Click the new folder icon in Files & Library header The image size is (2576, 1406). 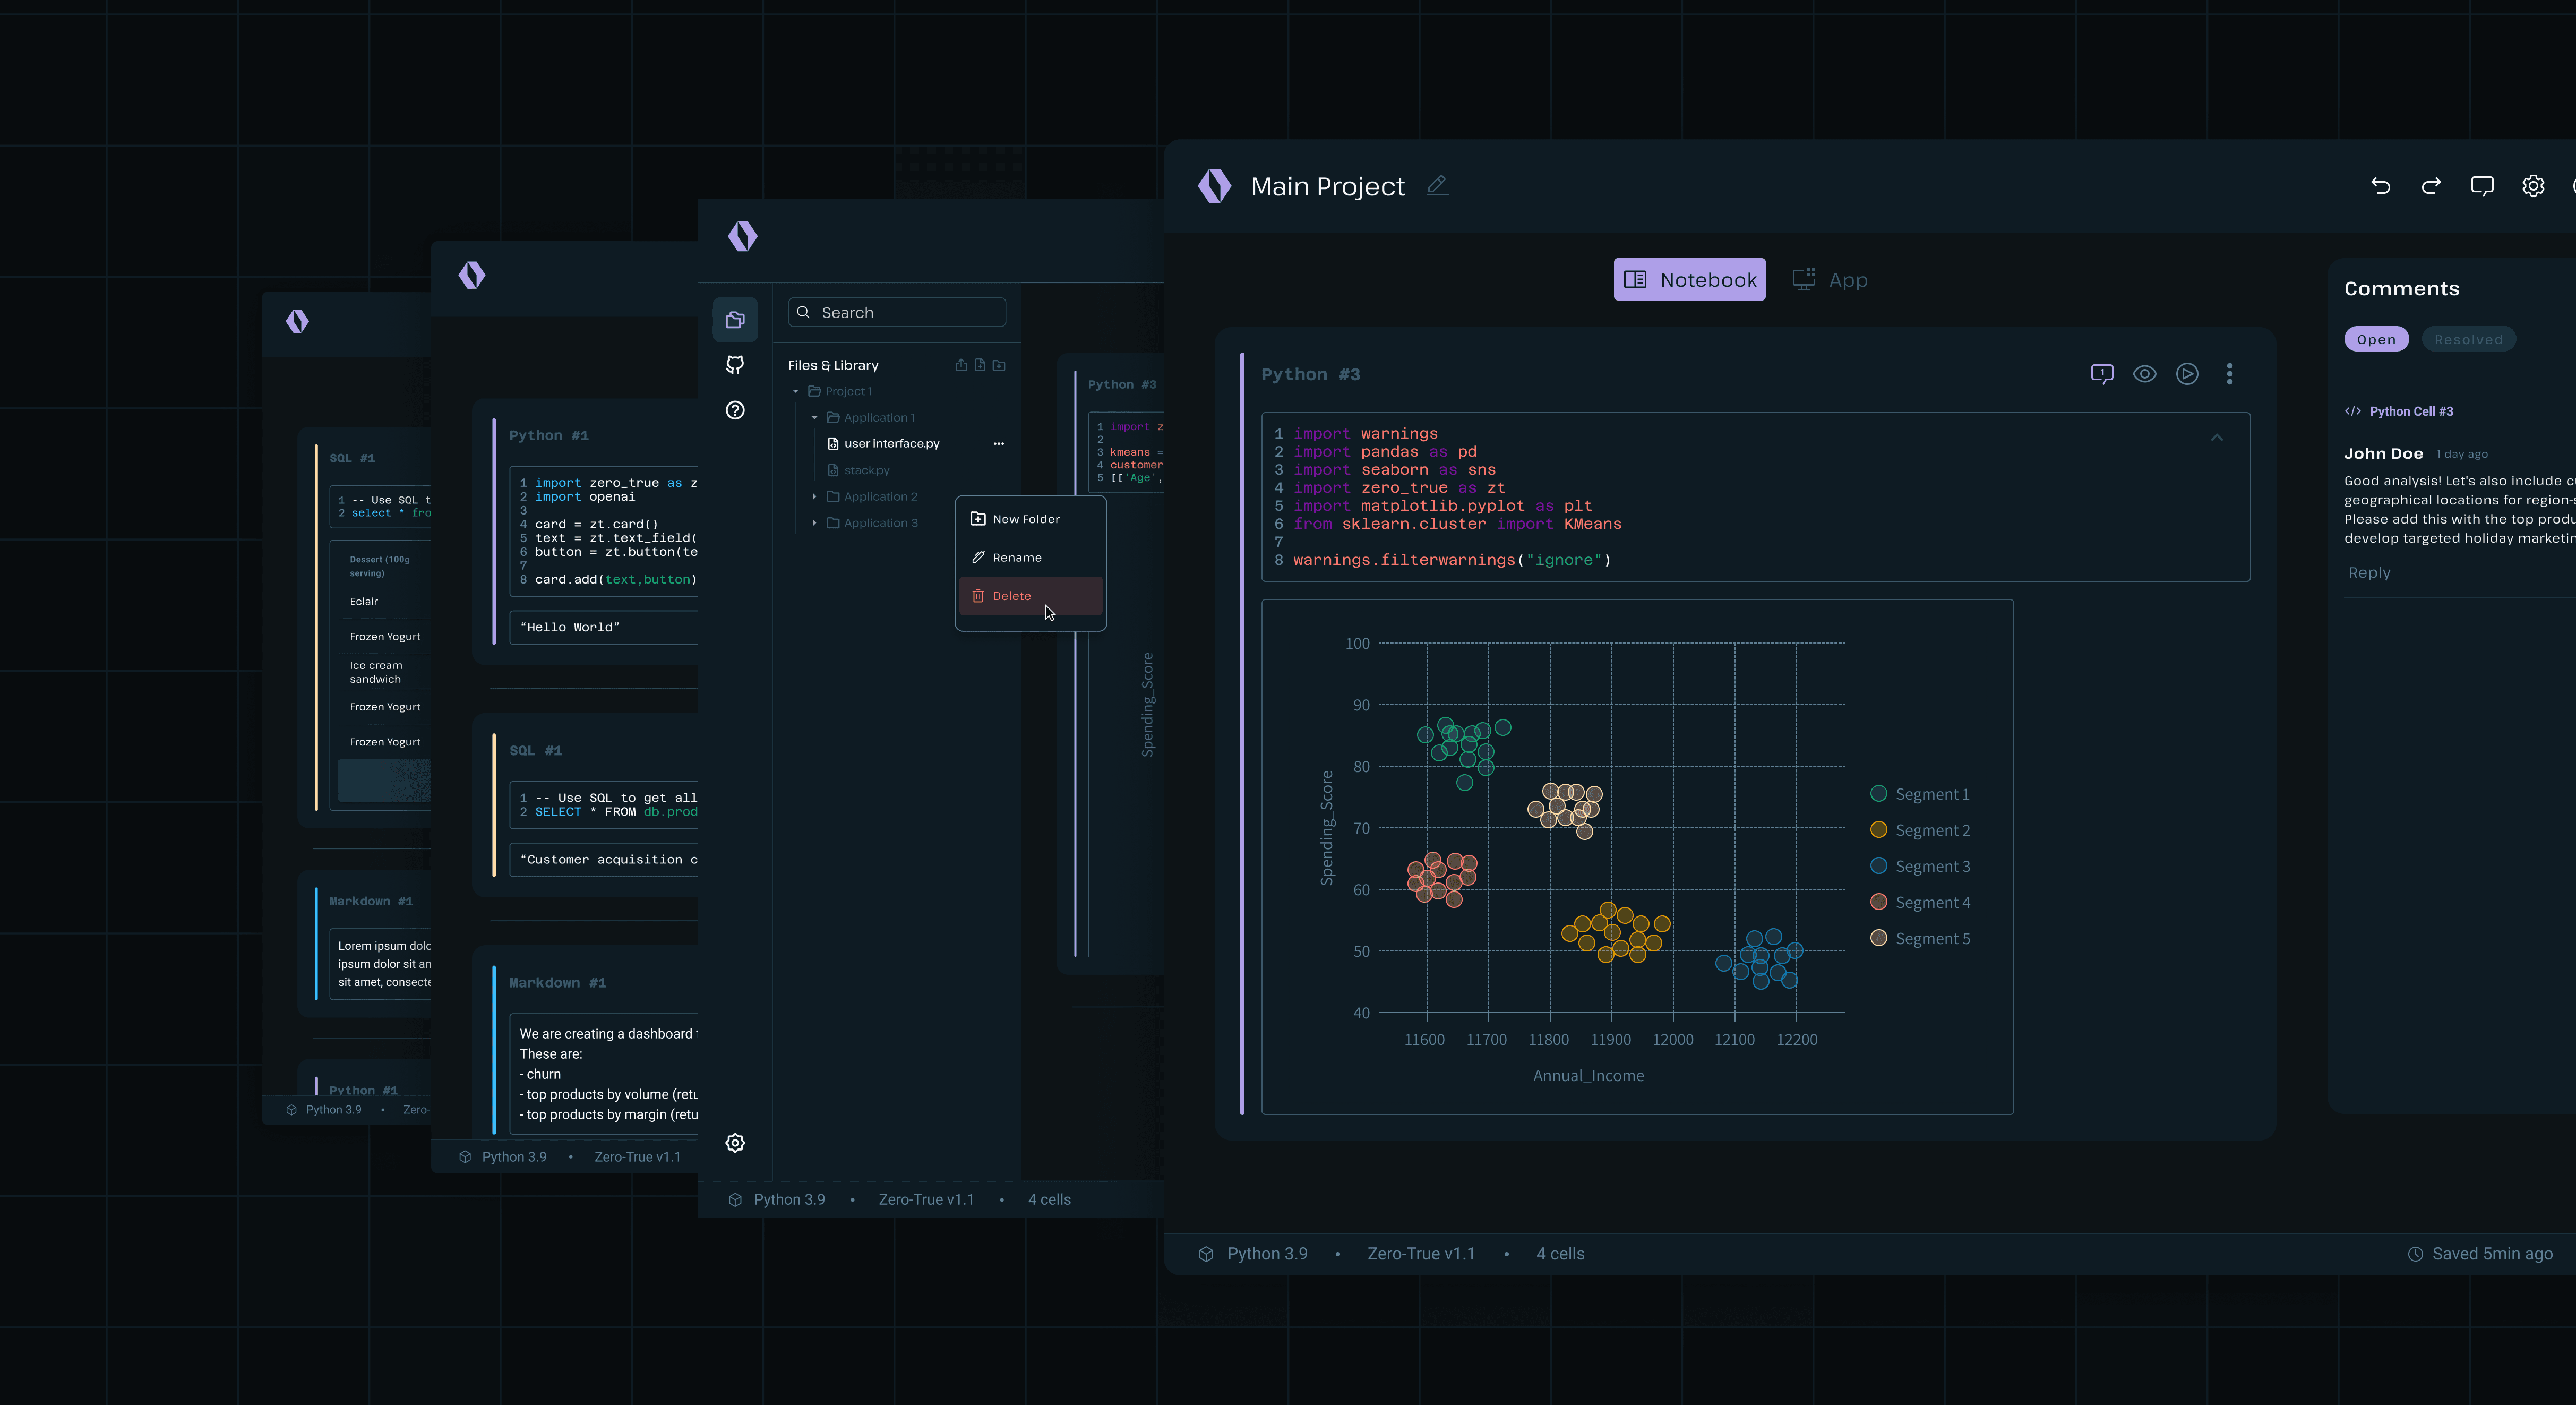999,365
